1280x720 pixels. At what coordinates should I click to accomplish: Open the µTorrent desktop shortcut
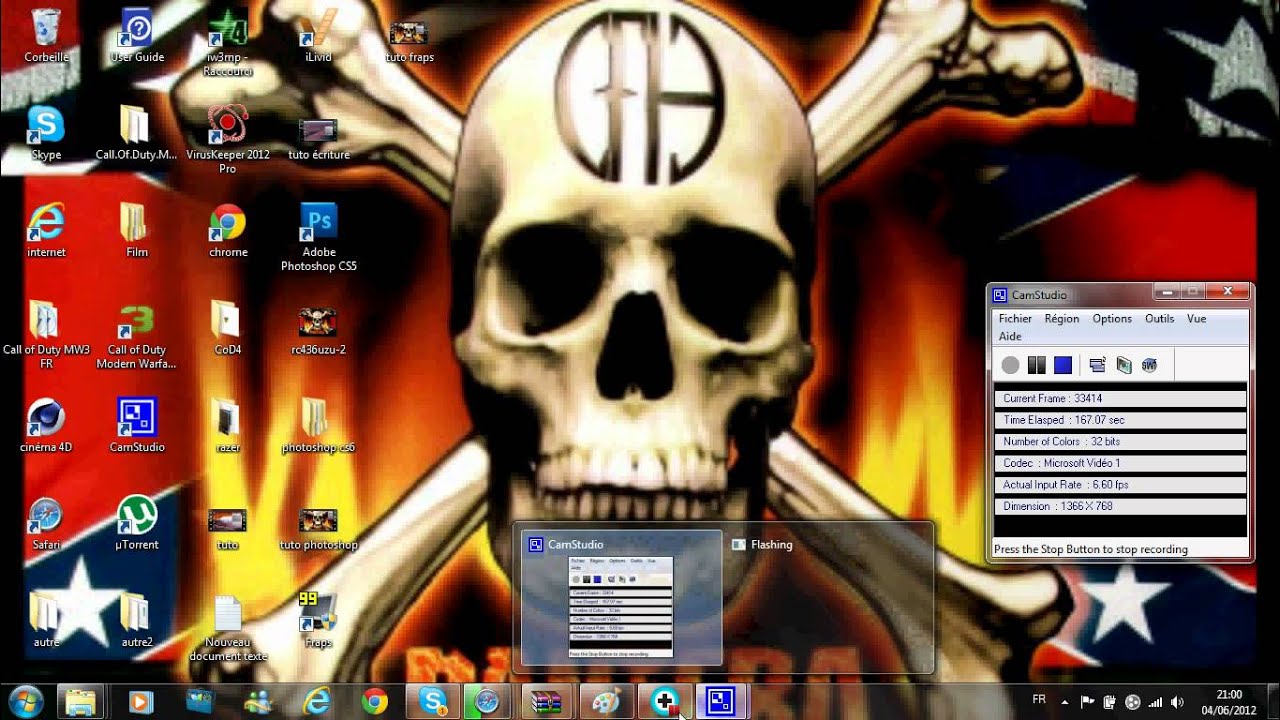(x=137, y=523)
